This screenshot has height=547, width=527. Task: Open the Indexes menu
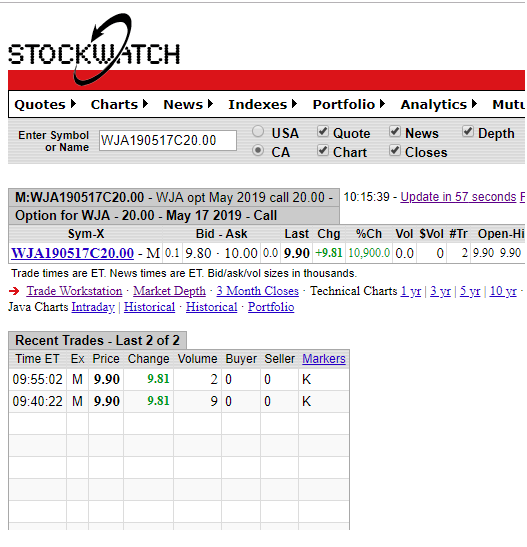[257, 105]
